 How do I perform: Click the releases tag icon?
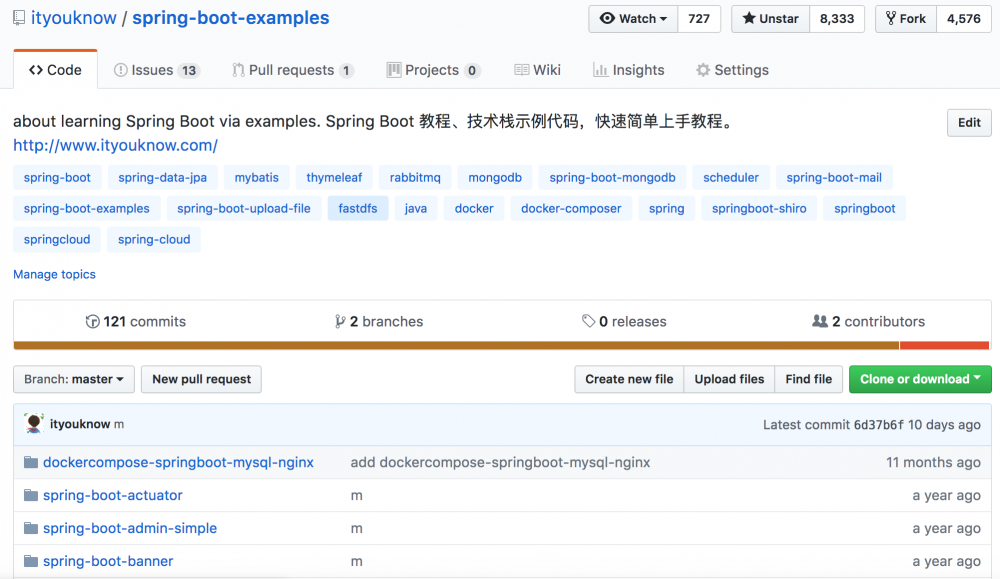click(x=588, y=322)
